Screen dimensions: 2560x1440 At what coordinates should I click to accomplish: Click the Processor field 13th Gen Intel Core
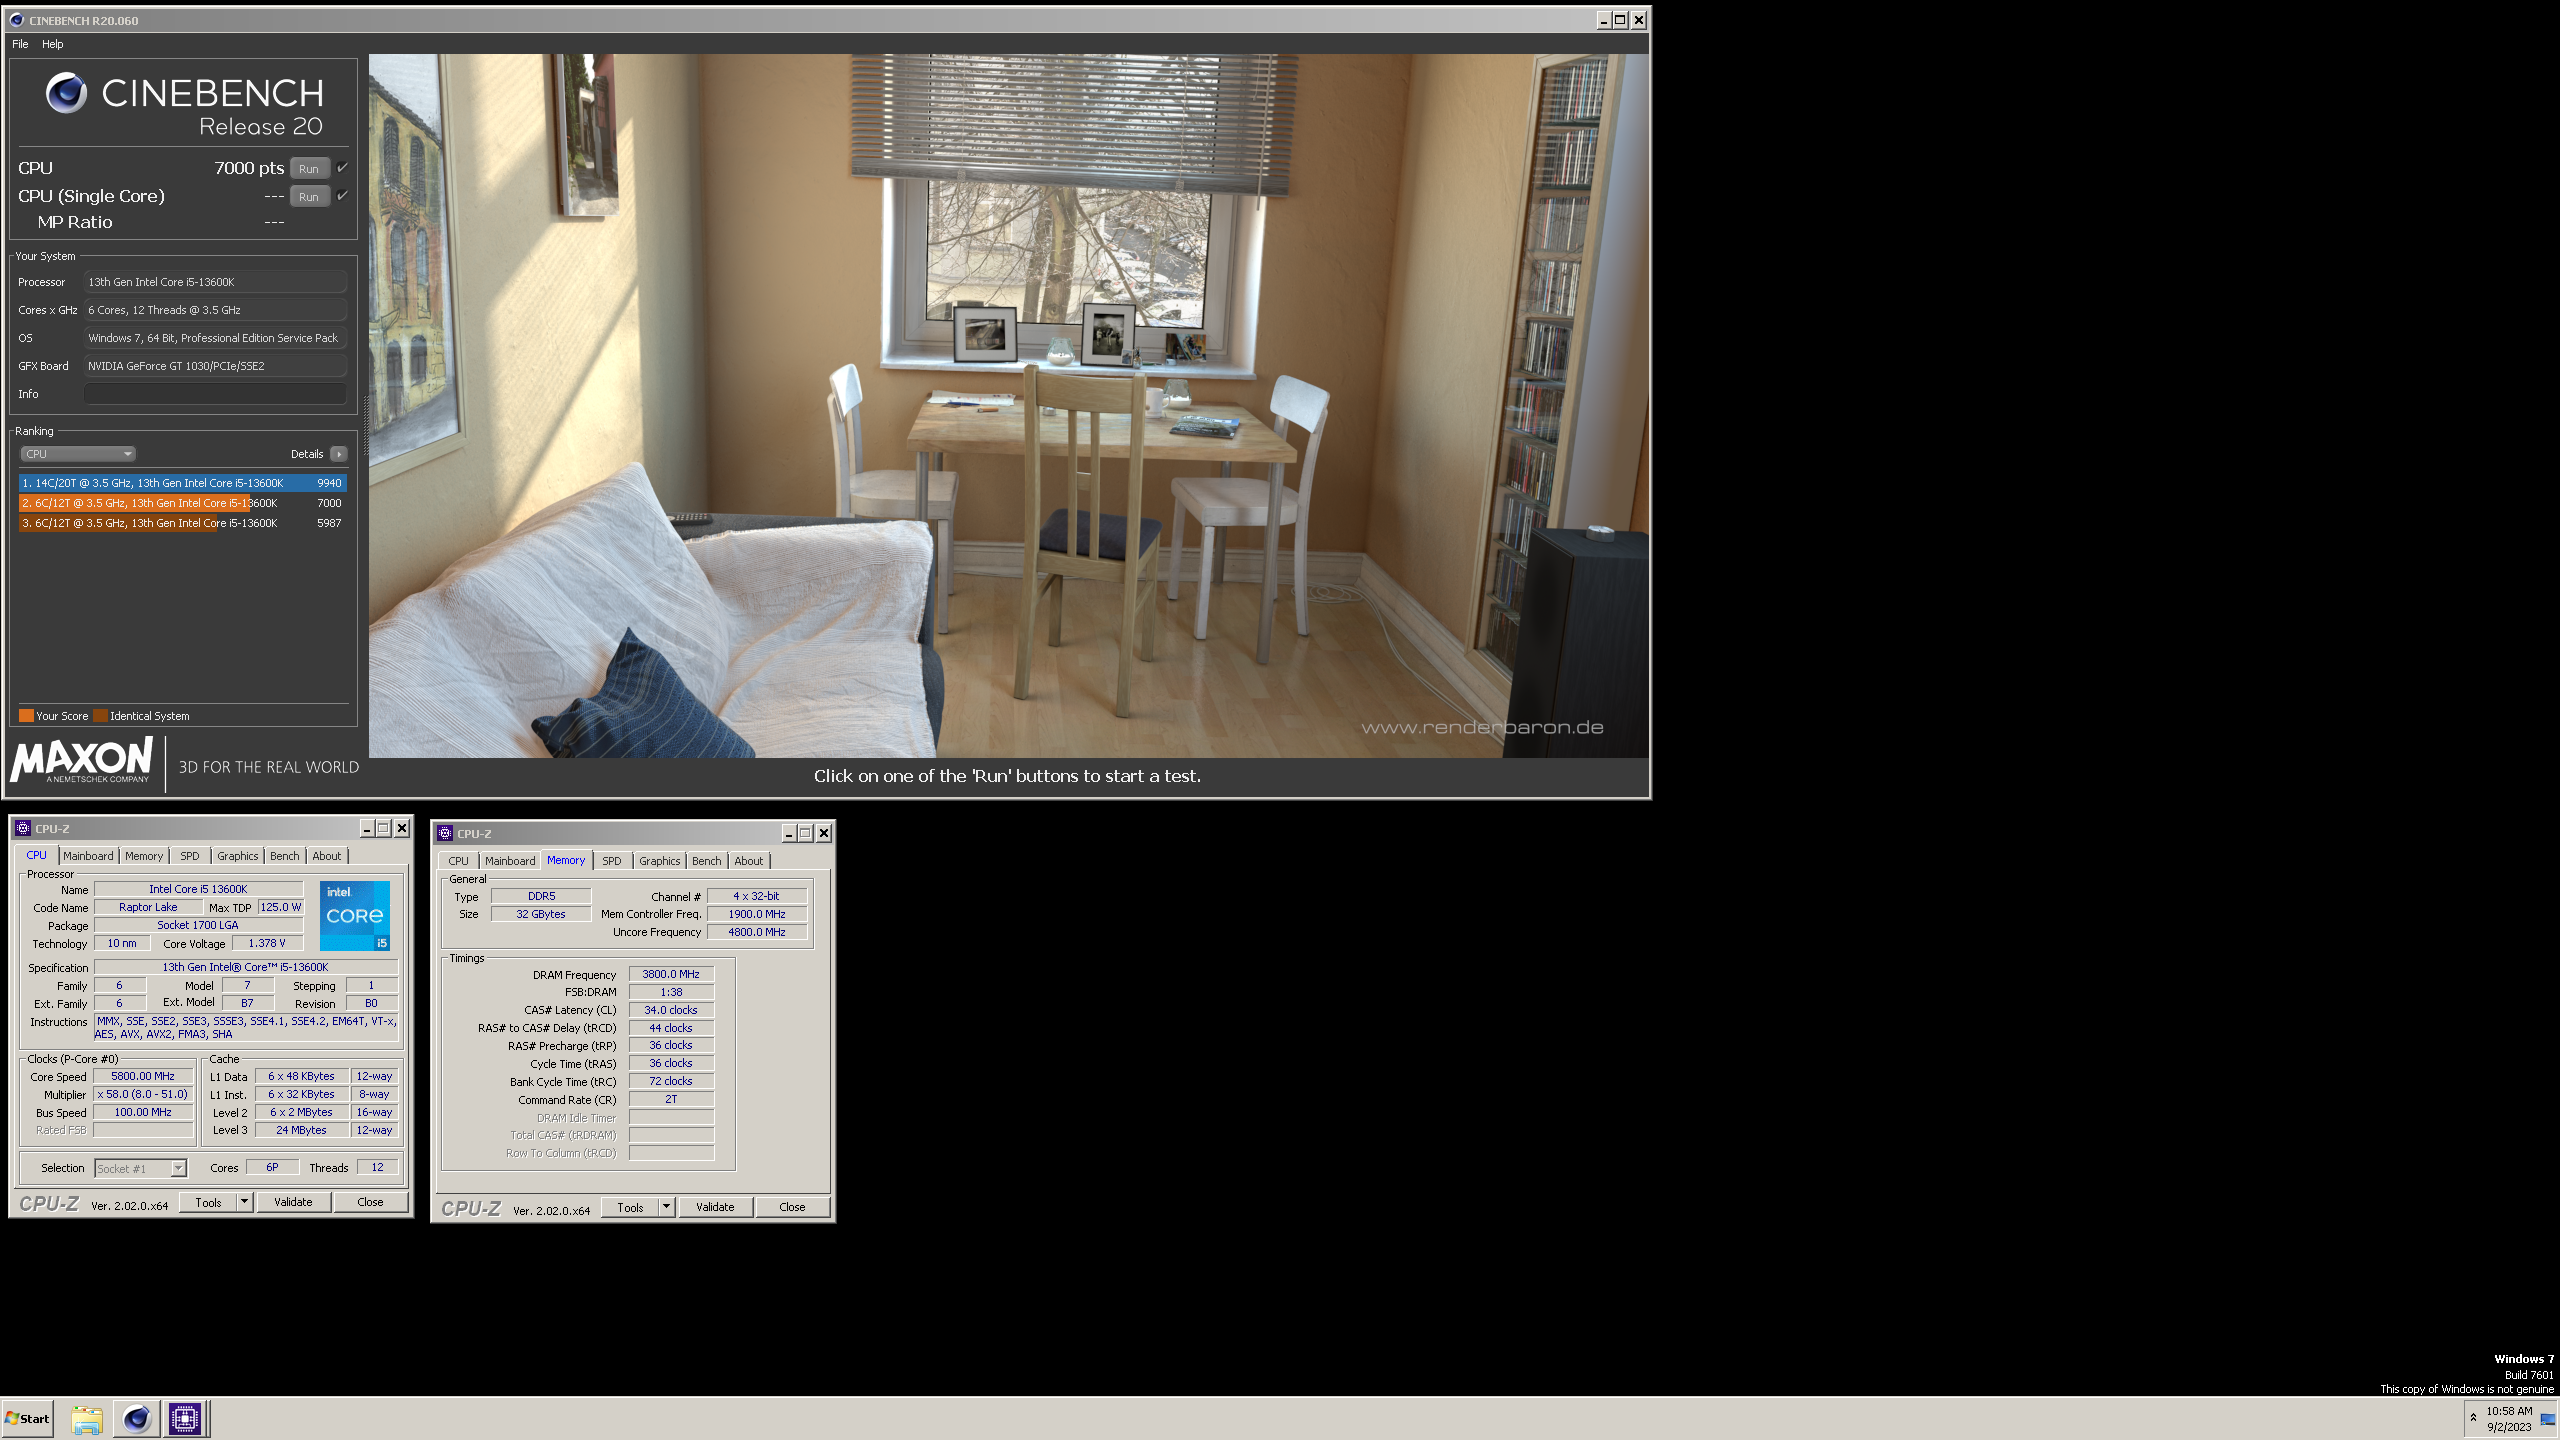pyautogui.click(x=215, y=282)
